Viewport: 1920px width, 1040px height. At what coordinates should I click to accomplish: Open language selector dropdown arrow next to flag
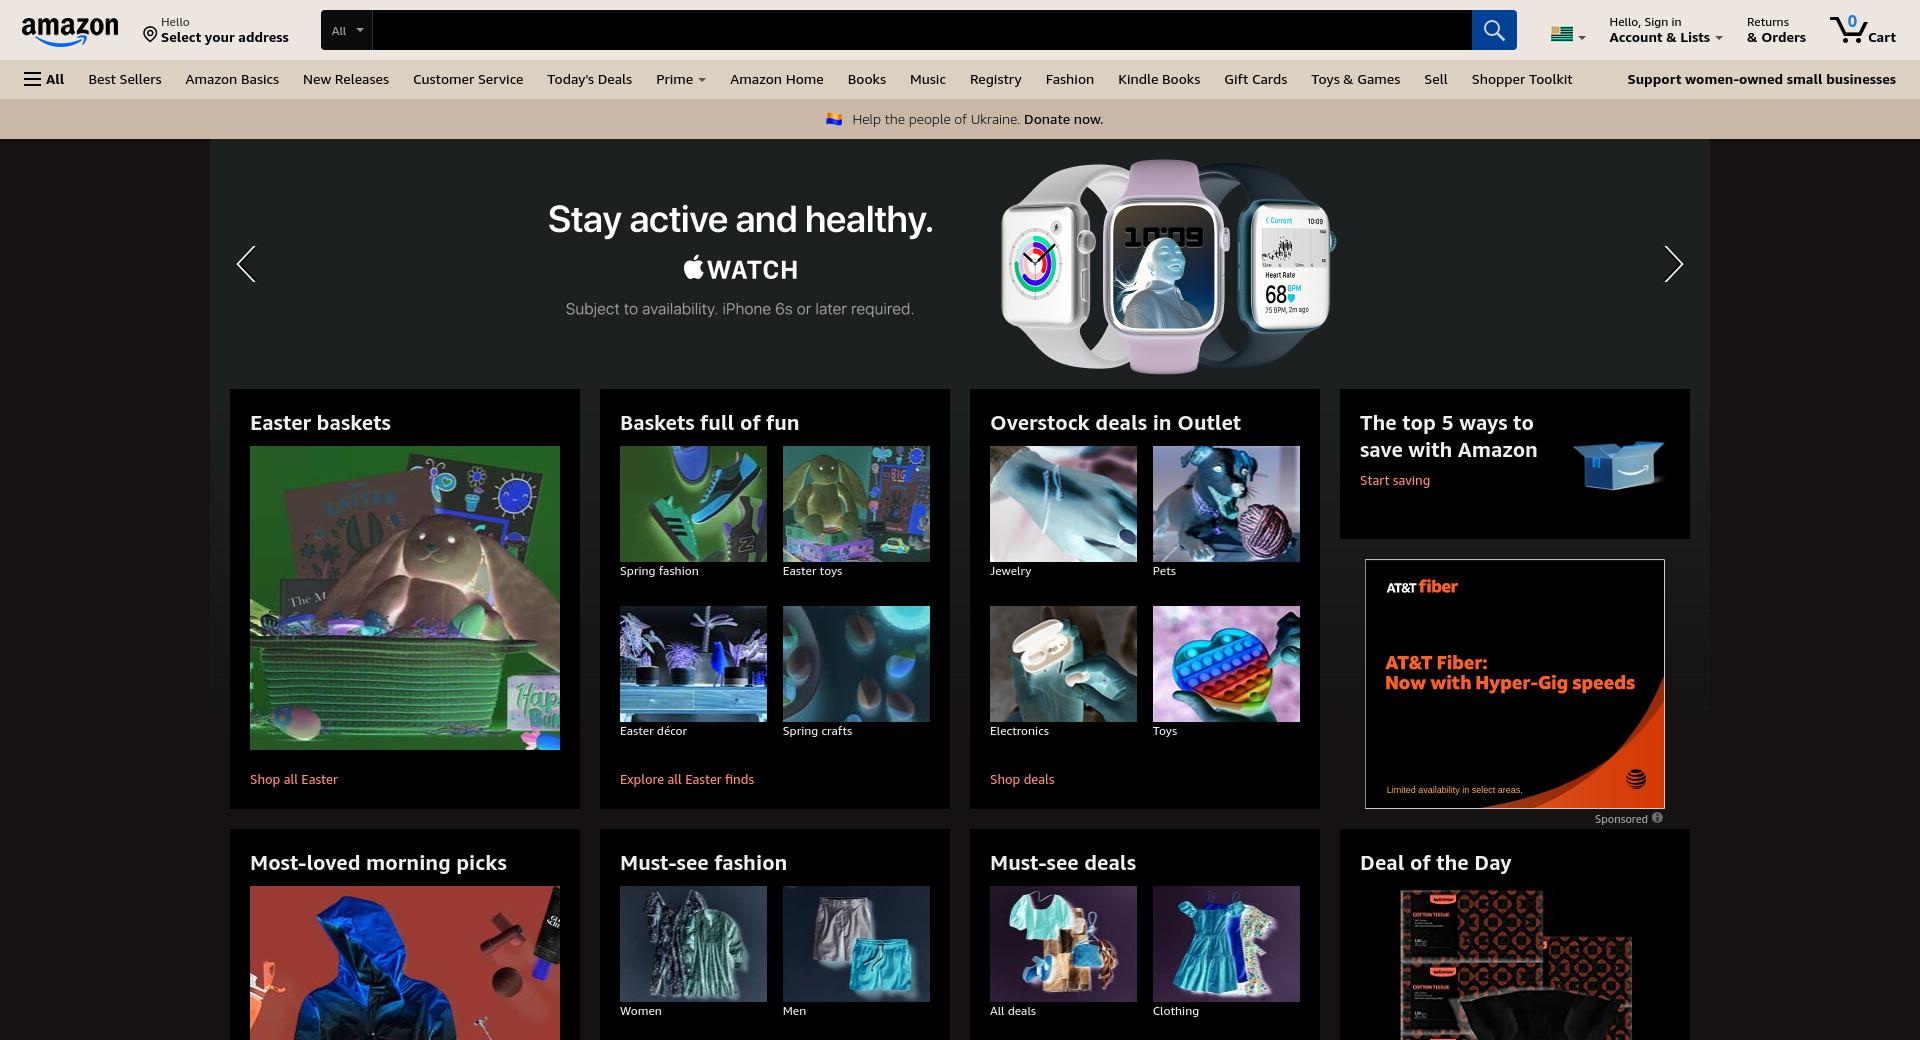coord(1581,38)
